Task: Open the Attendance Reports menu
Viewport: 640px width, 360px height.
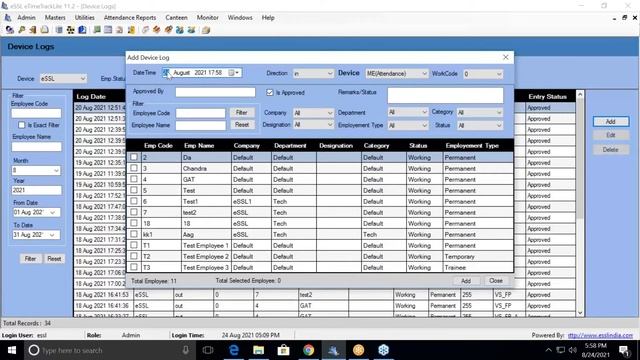Action: [x=130, y=18]
